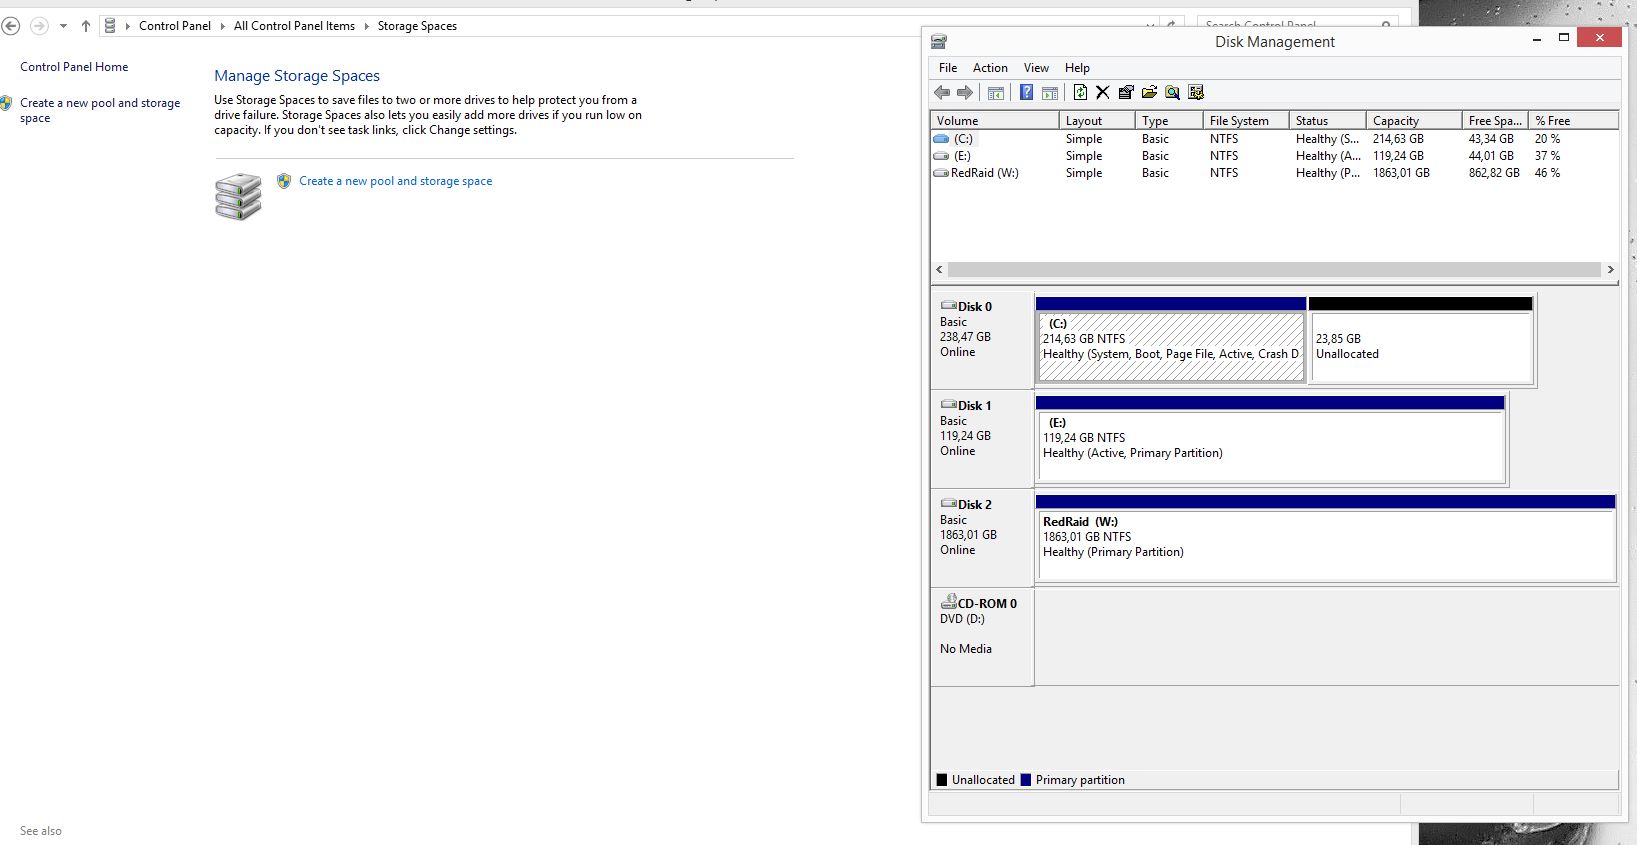
Task: Click the Unallocated black legend swatch
Action: [942, 780]
